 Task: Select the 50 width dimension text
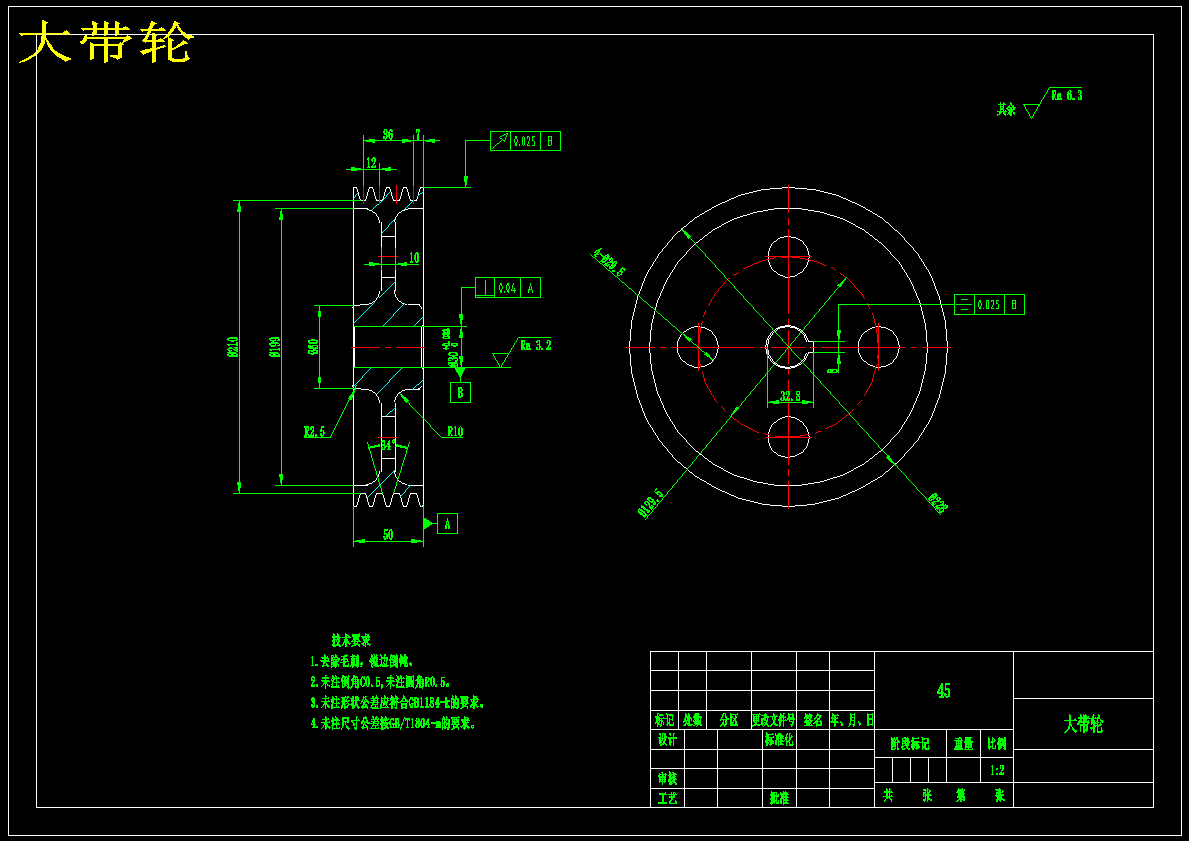[x=387, y=535]
